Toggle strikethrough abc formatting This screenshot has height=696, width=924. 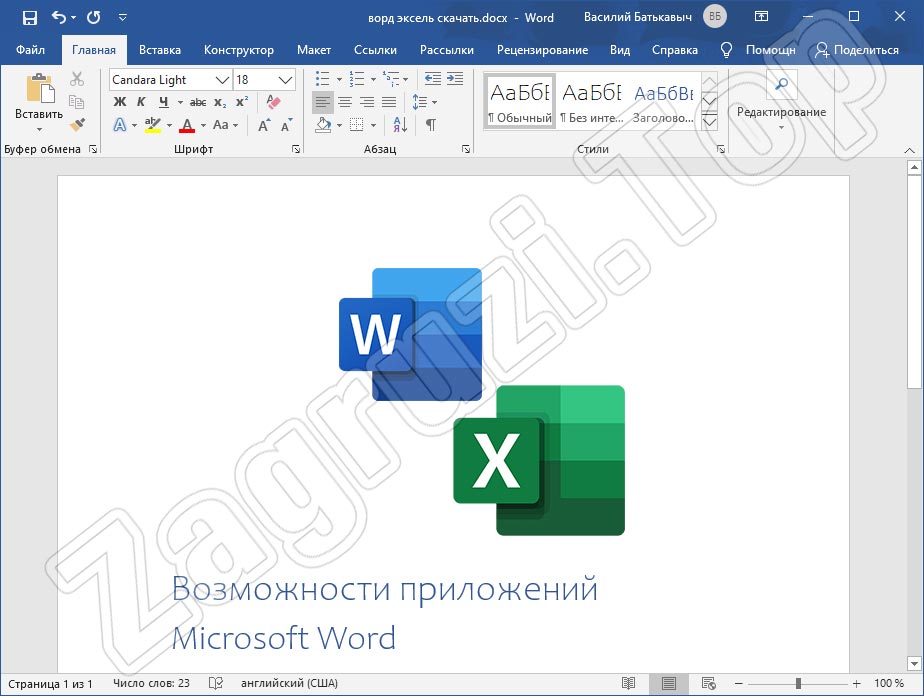pos(198,103)
